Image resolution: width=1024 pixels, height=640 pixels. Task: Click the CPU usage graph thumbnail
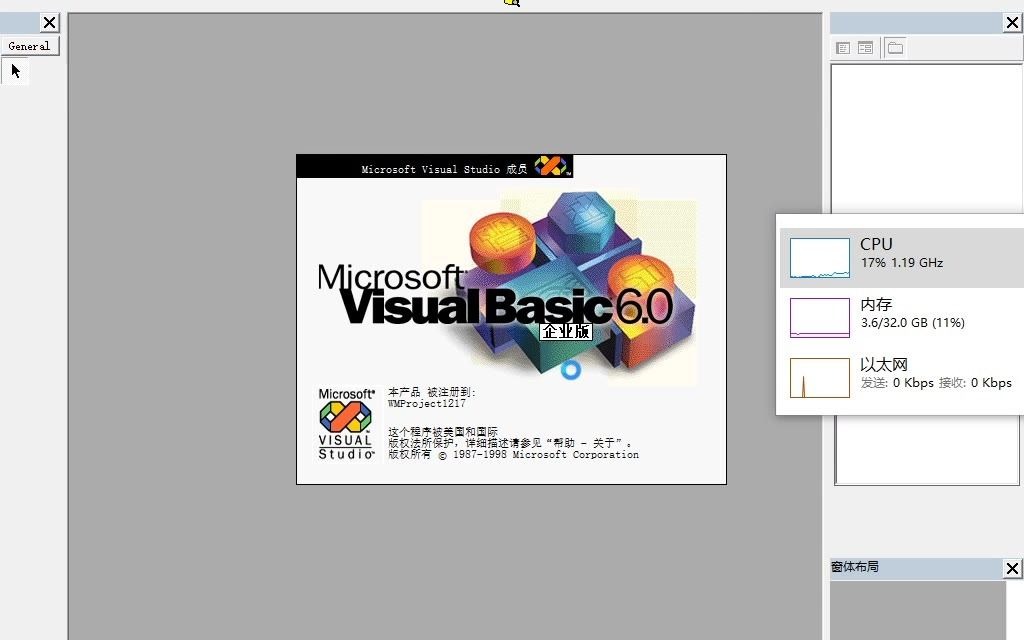tap(819, 258)
